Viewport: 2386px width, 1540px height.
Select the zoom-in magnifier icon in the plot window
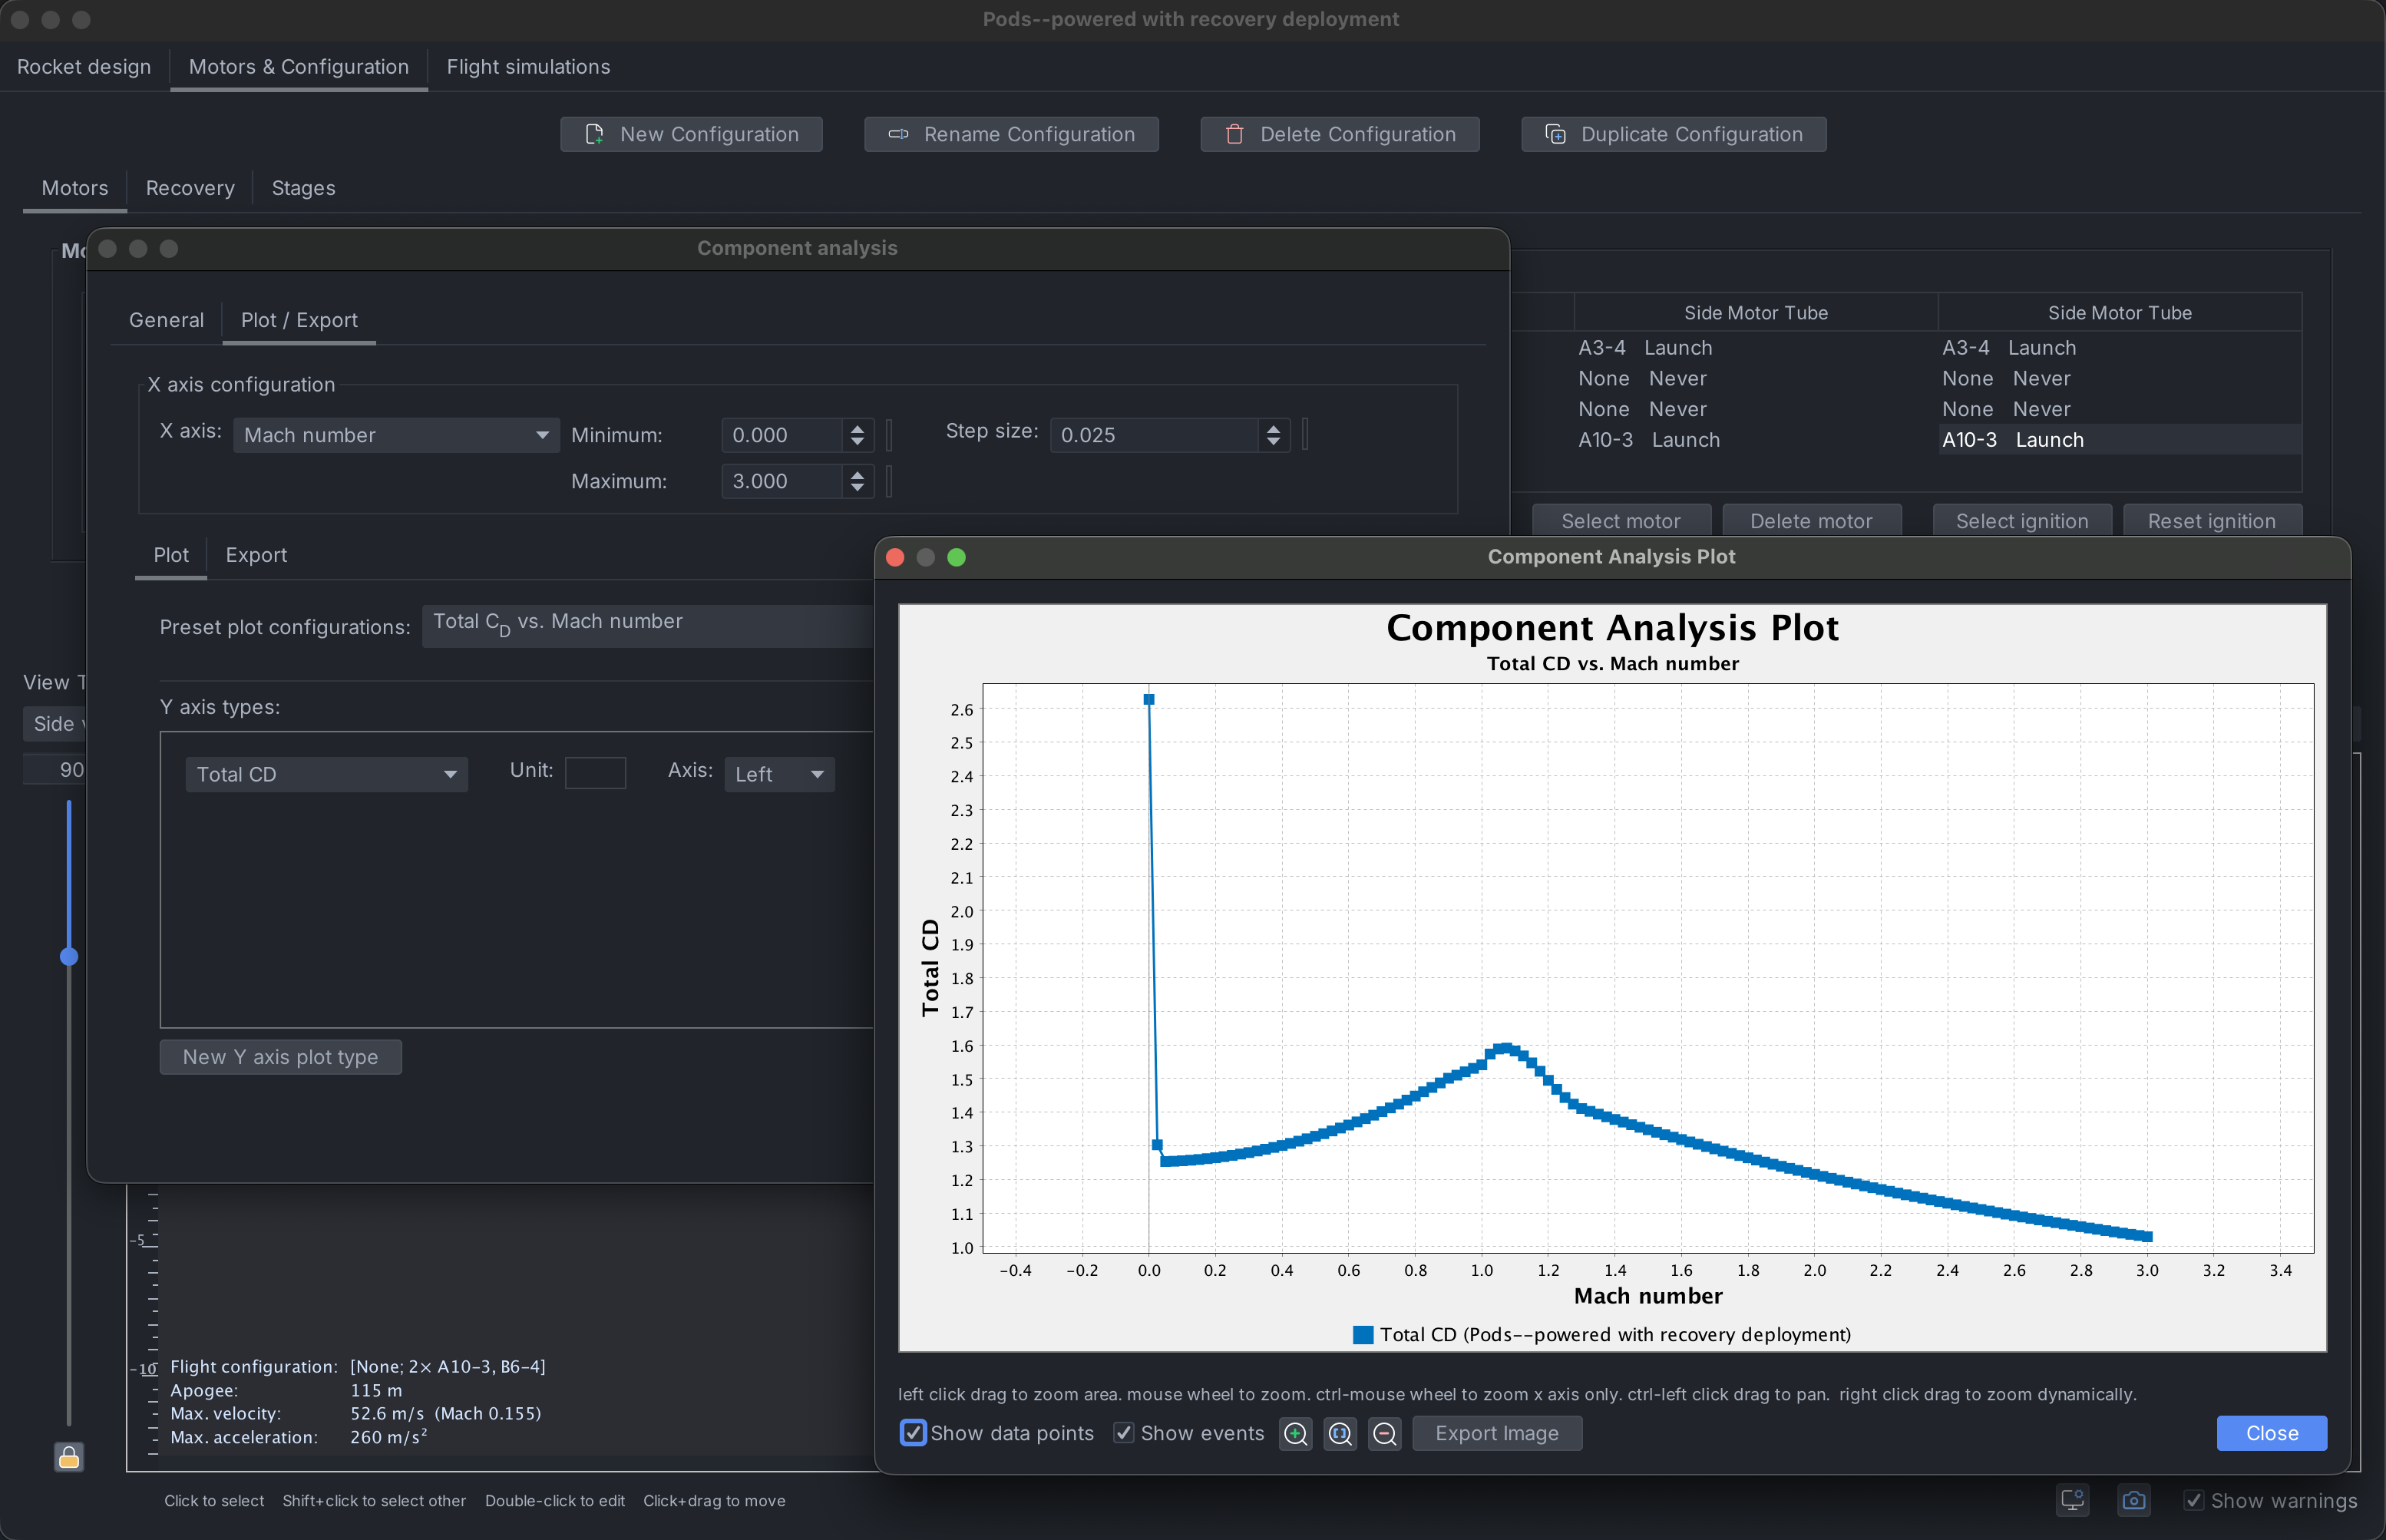[1295, 1433]
